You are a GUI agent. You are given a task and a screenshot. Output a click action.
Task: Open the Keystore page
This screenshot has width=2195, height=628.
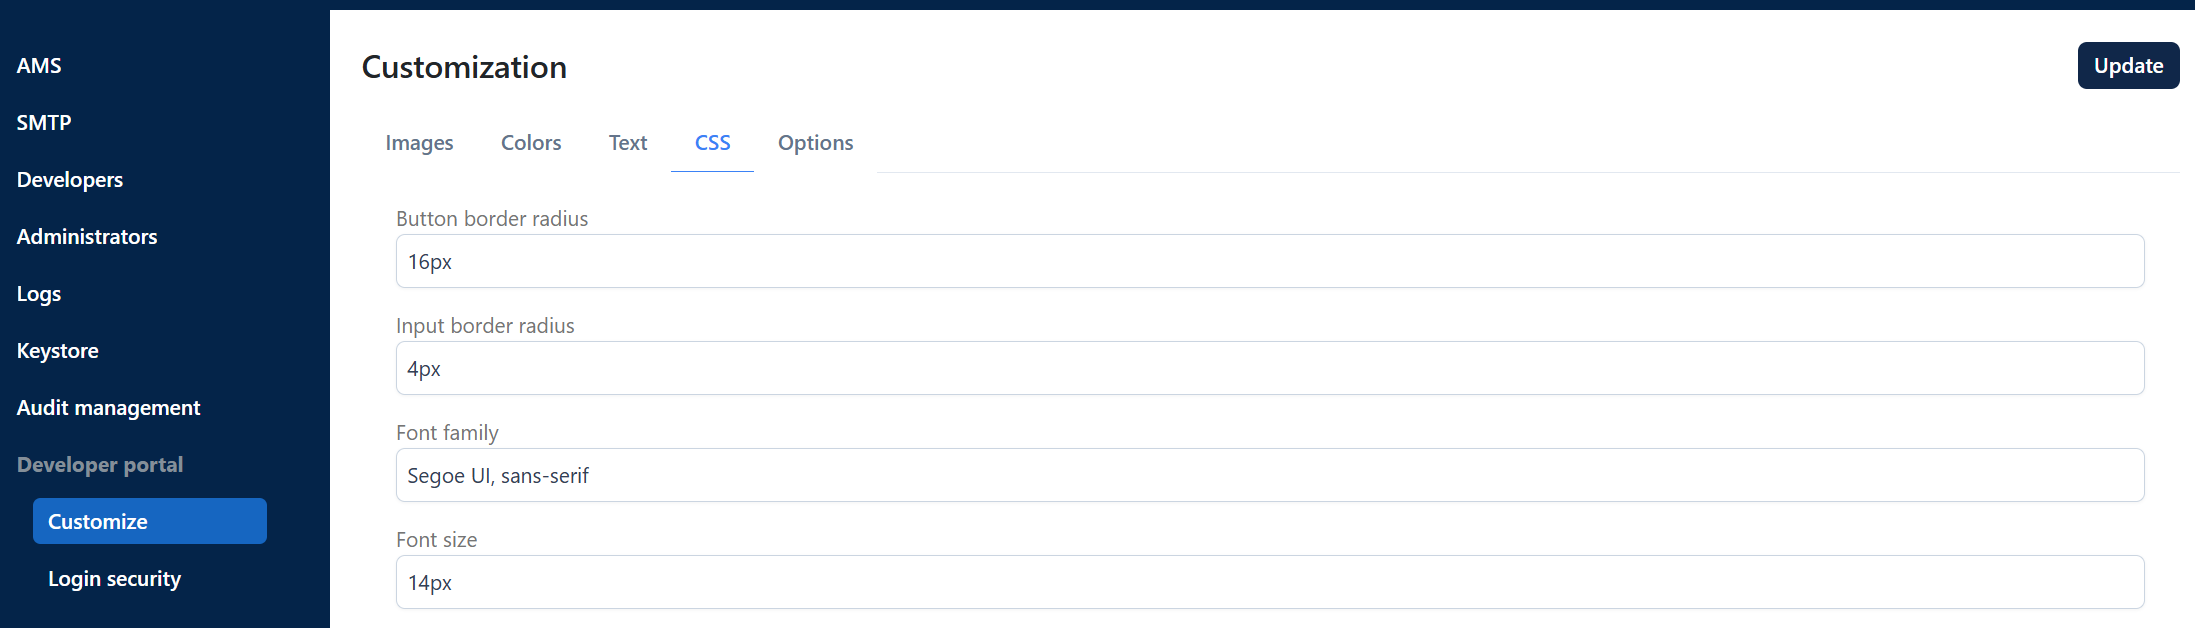click(x=58, y=350)
